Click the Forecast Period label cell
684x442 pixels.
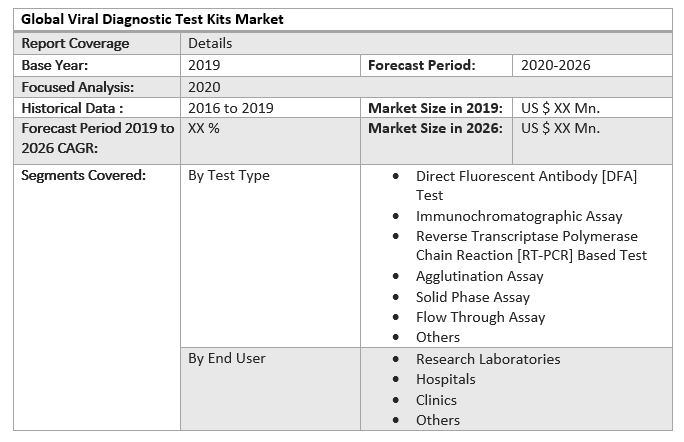click(x=422, y=65)
